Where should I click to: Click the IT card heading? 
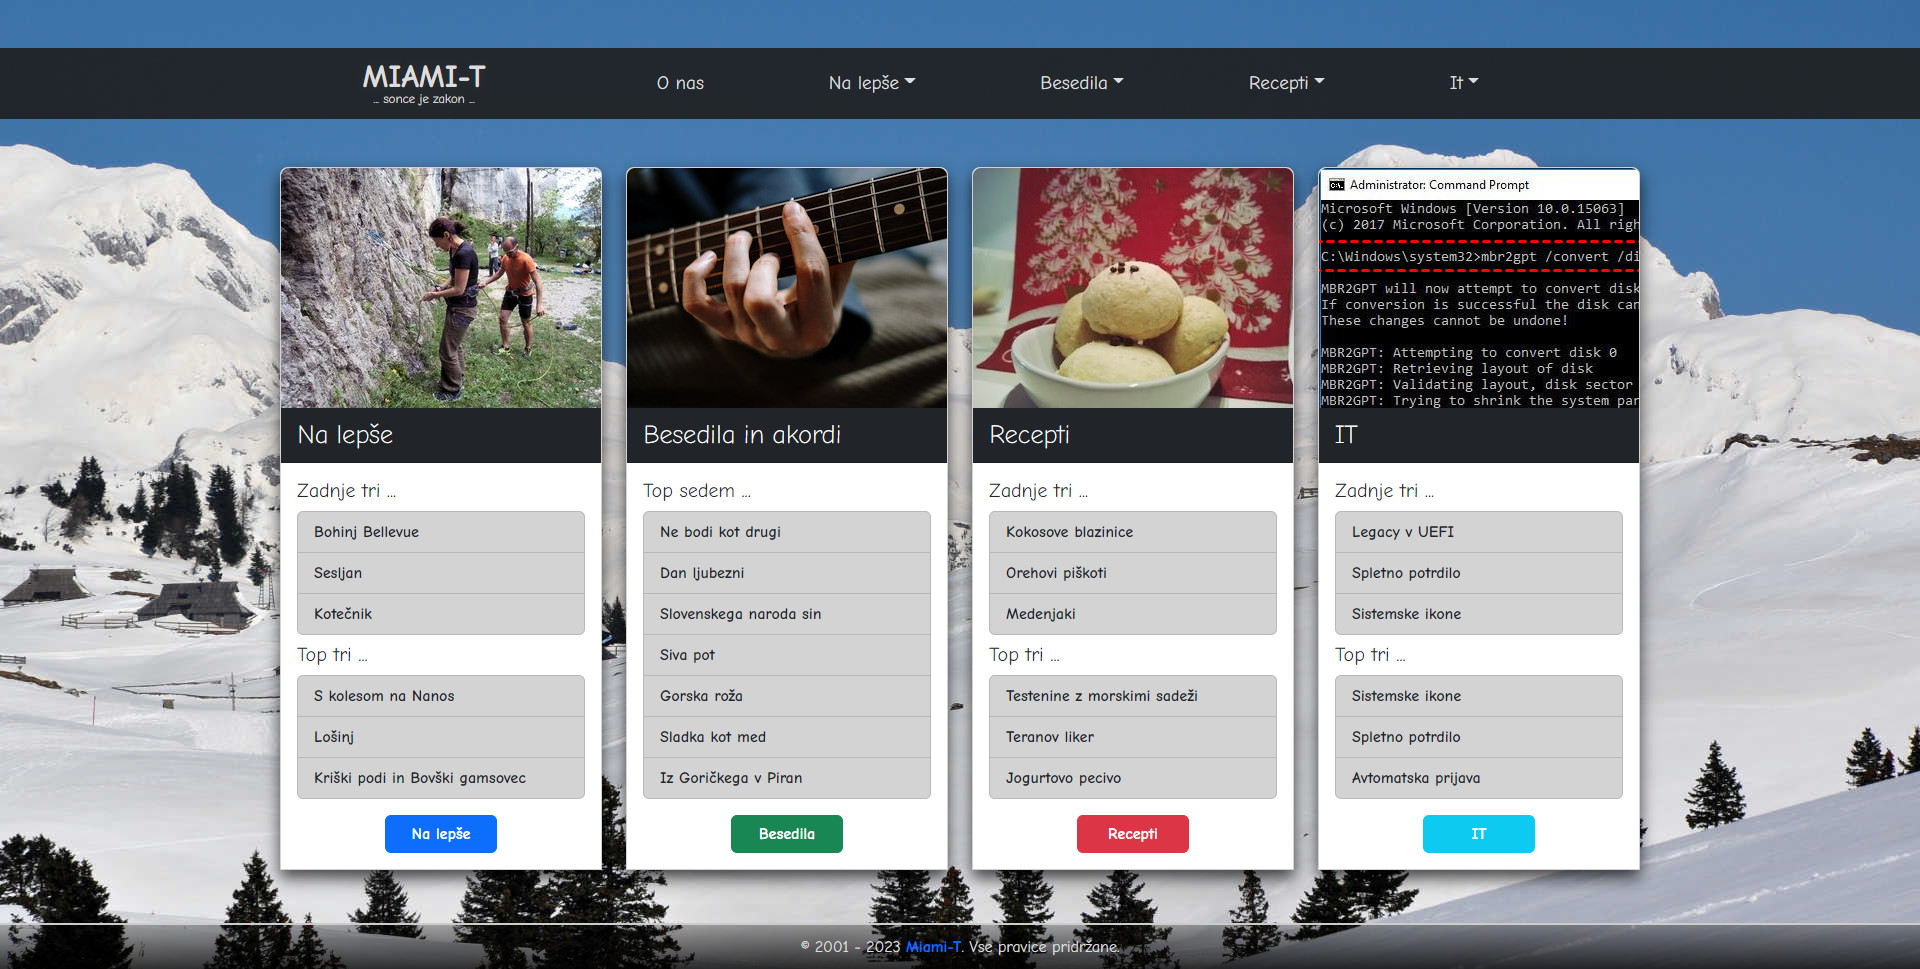(1346, 435)
